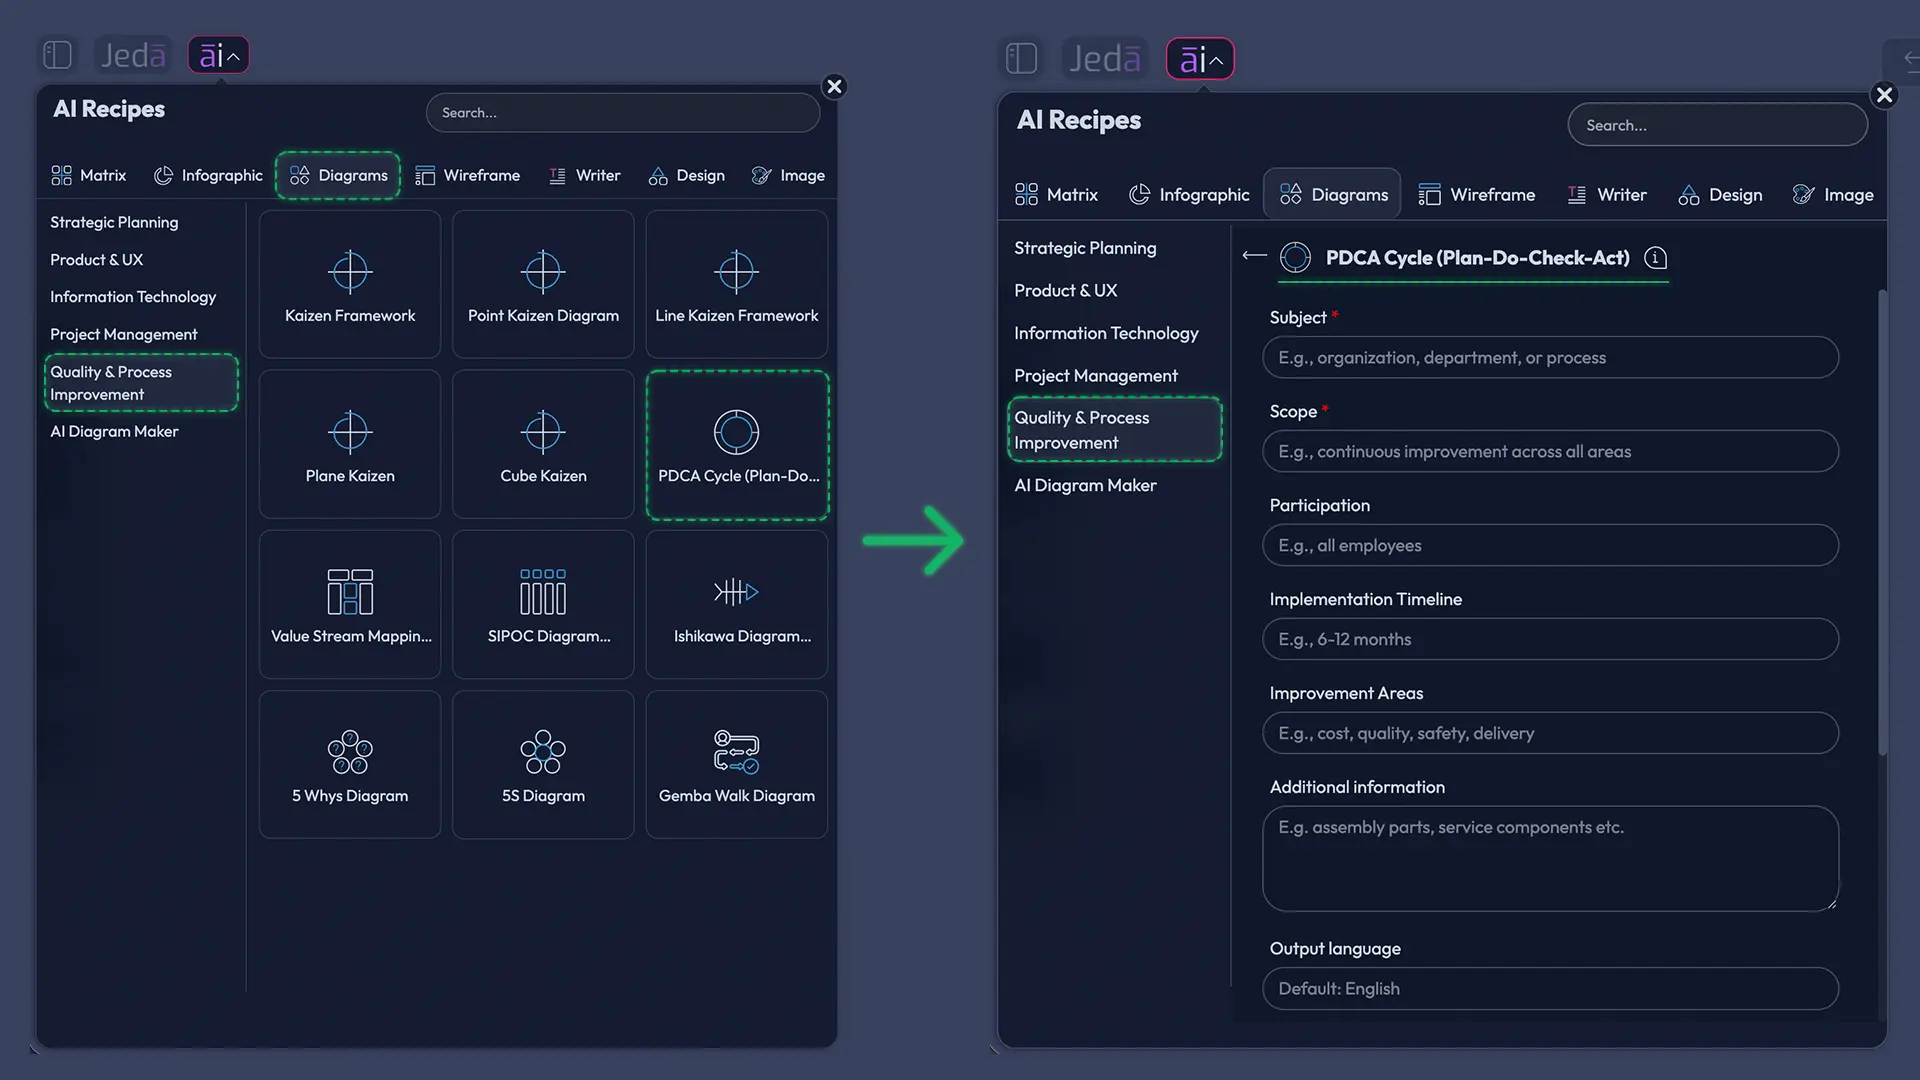This screenshot has width=1920, height=1080.
Task: Choose the Cube Kaizen recipe
Action: [x=543, y=445]
